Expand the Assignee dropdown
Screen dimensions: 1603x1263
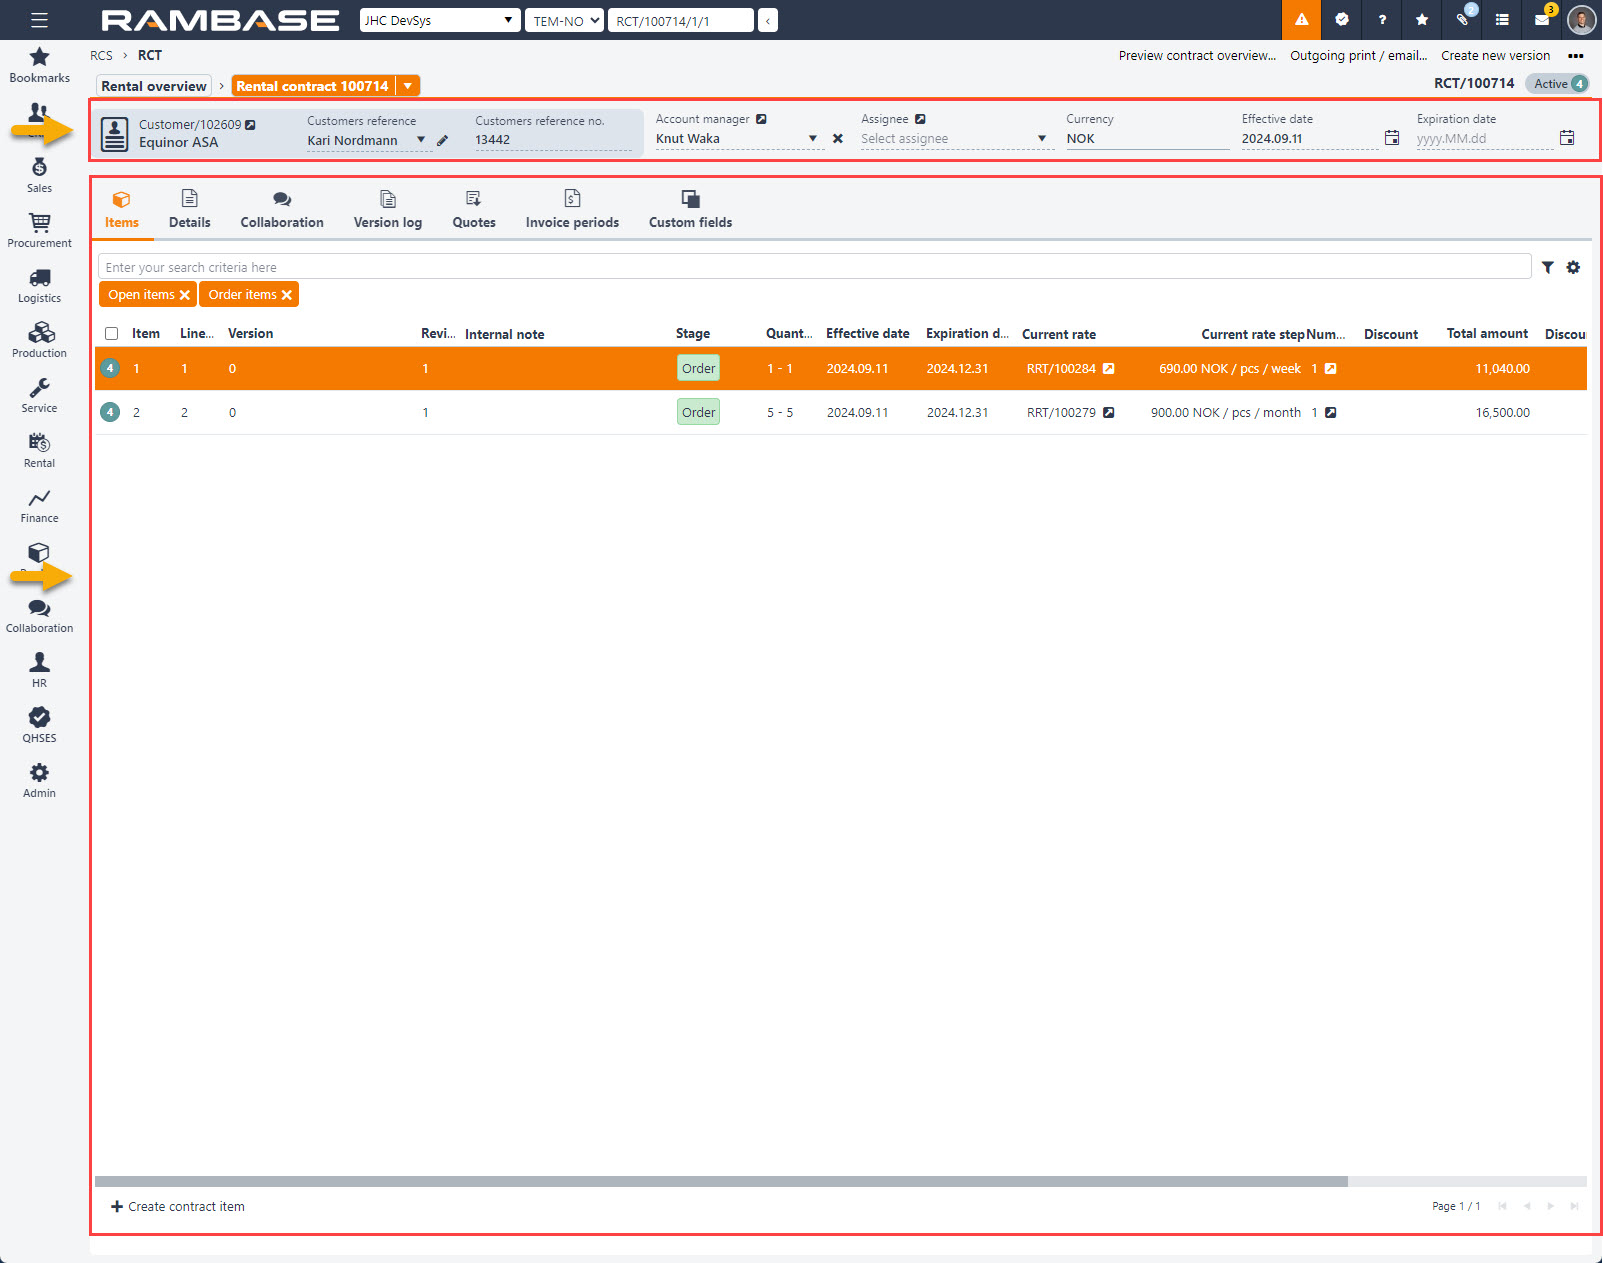tap(1041, 139)
